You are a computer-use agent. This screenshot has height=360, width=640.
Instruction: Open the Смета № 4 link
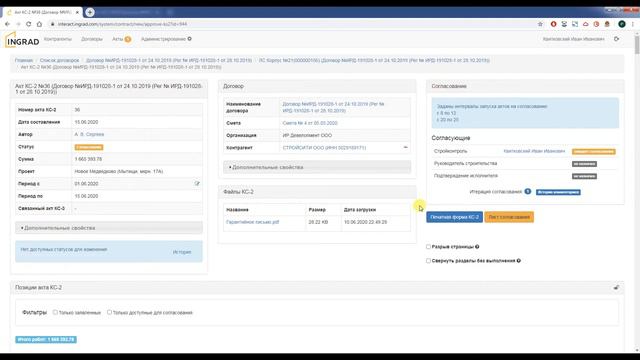click(310, 123)
